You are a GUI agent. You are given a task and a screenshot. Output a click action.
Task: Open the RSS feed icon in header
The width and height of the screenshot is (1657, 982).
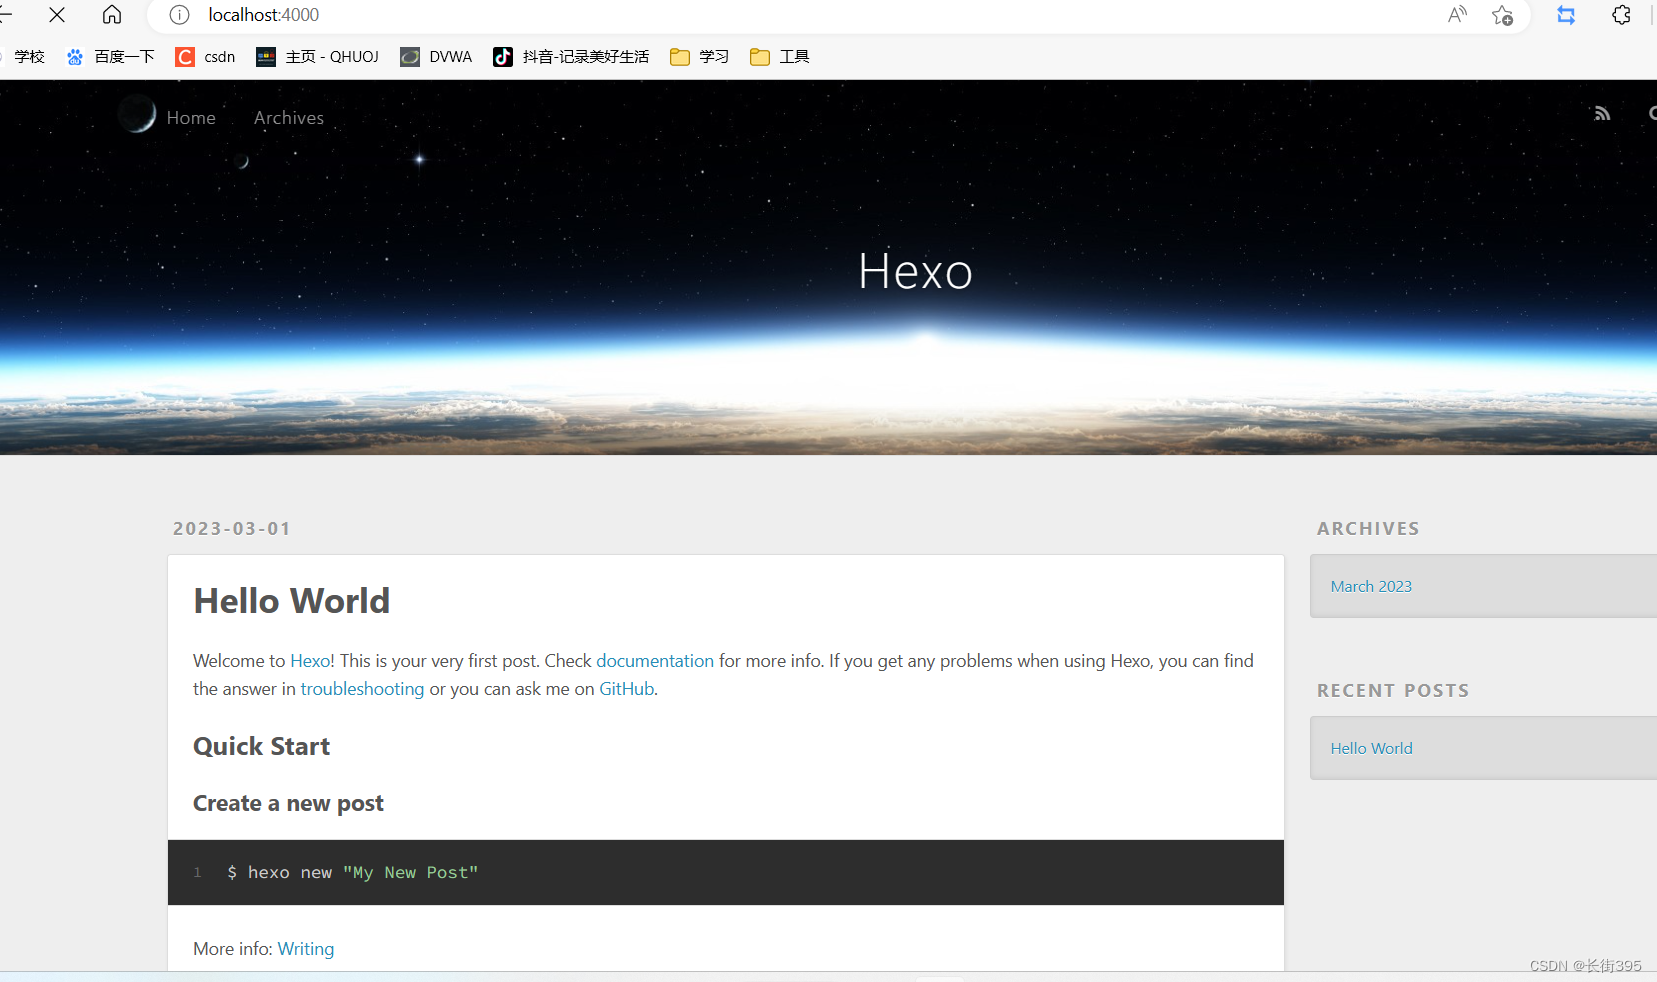coord(1602,114)
